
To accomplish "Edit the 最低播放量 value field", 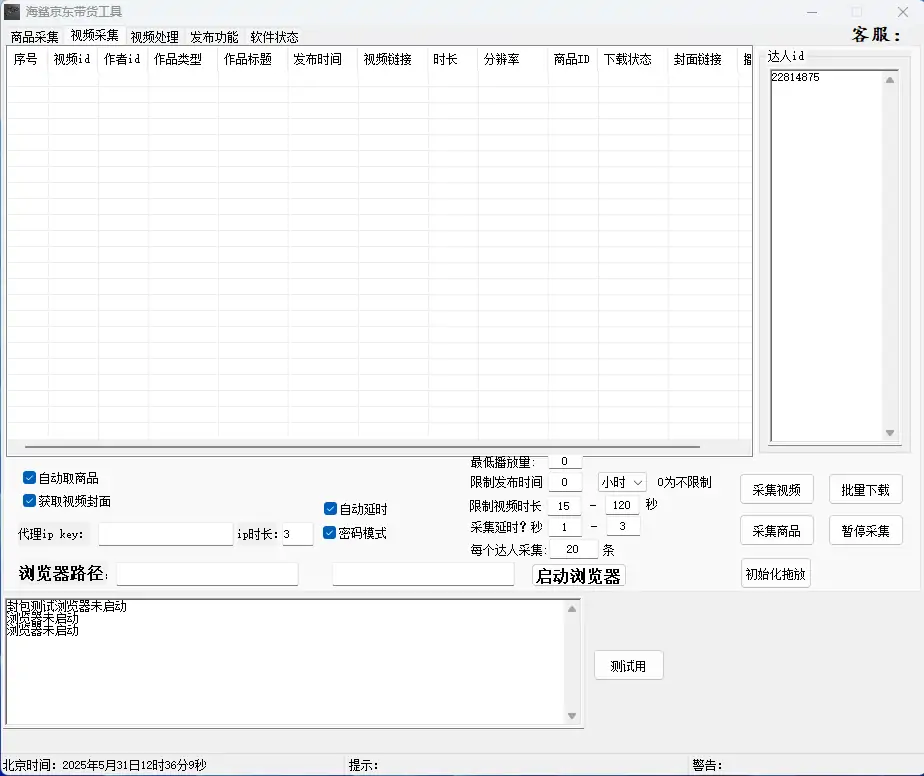I will 565,461.
